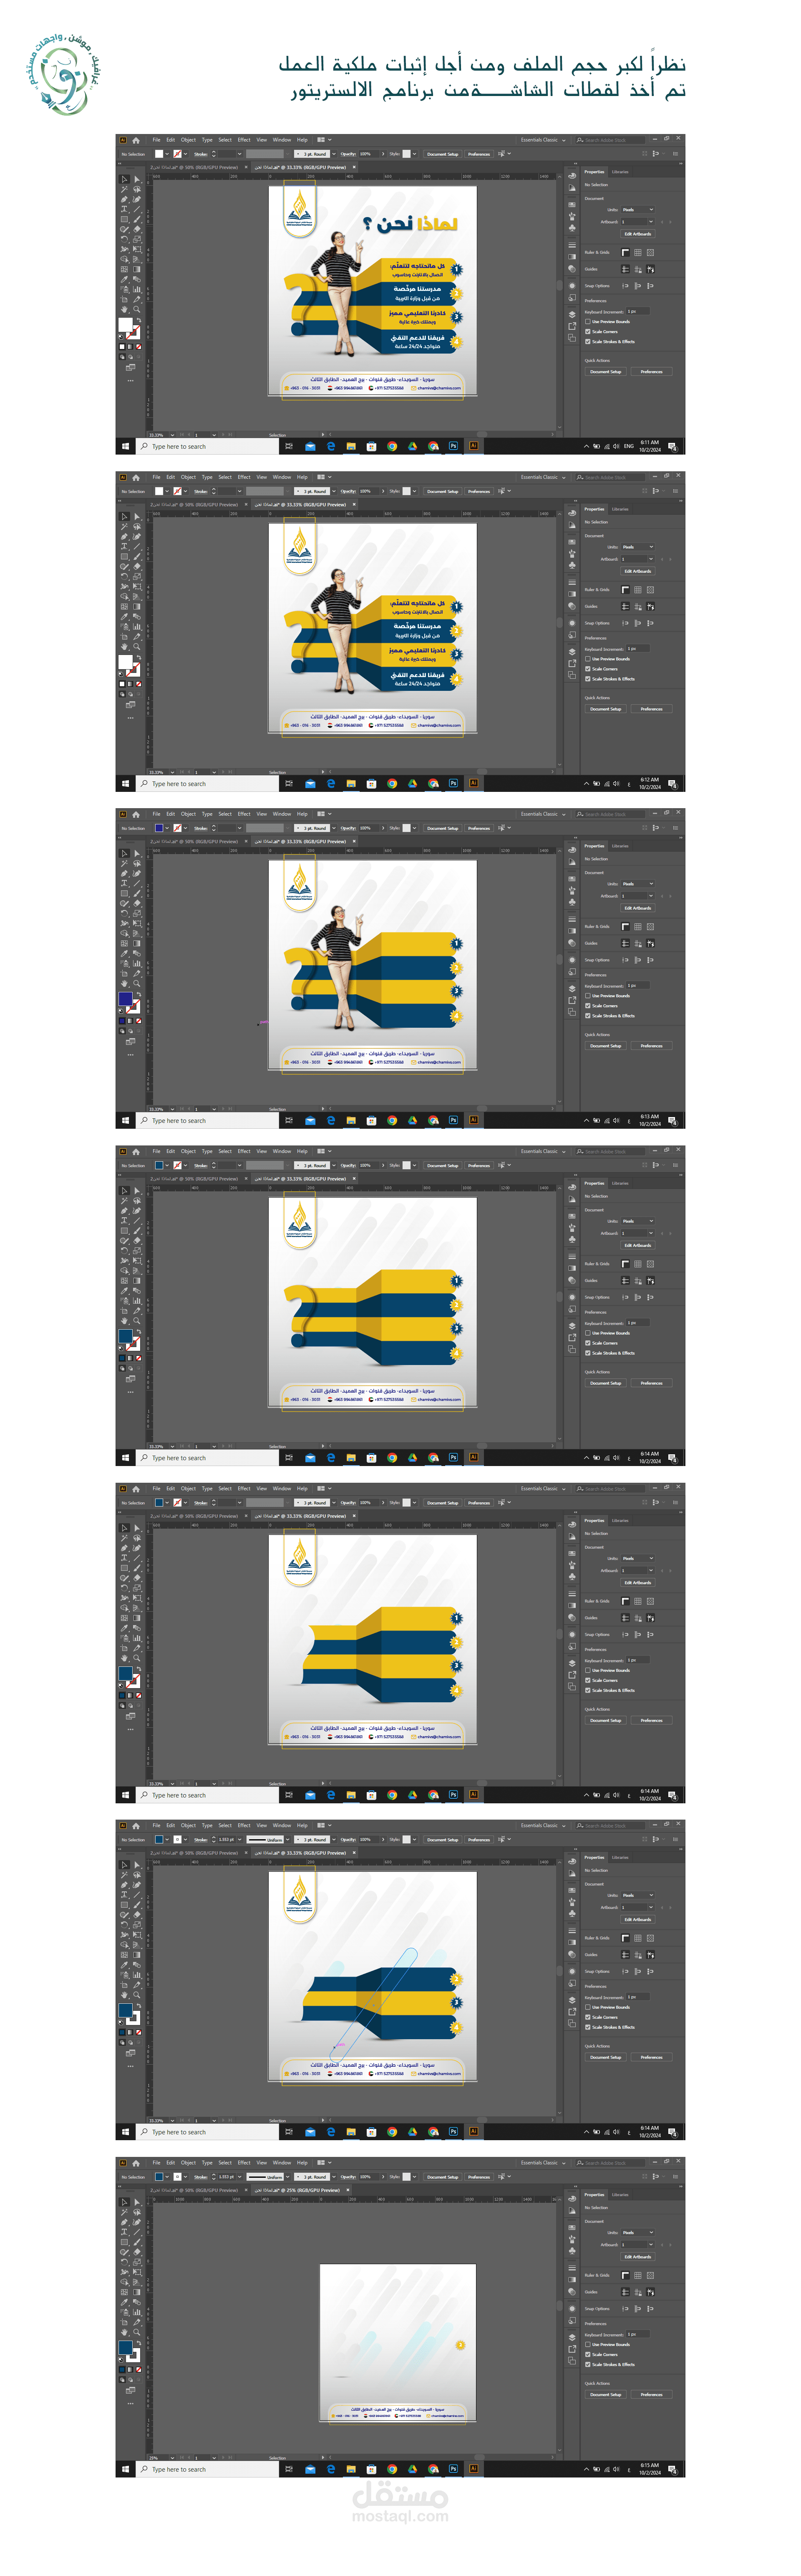Uncheck Scale Corners in the topmost window
The width and height of the screenshot is (801, 2576).
(588, 332)
